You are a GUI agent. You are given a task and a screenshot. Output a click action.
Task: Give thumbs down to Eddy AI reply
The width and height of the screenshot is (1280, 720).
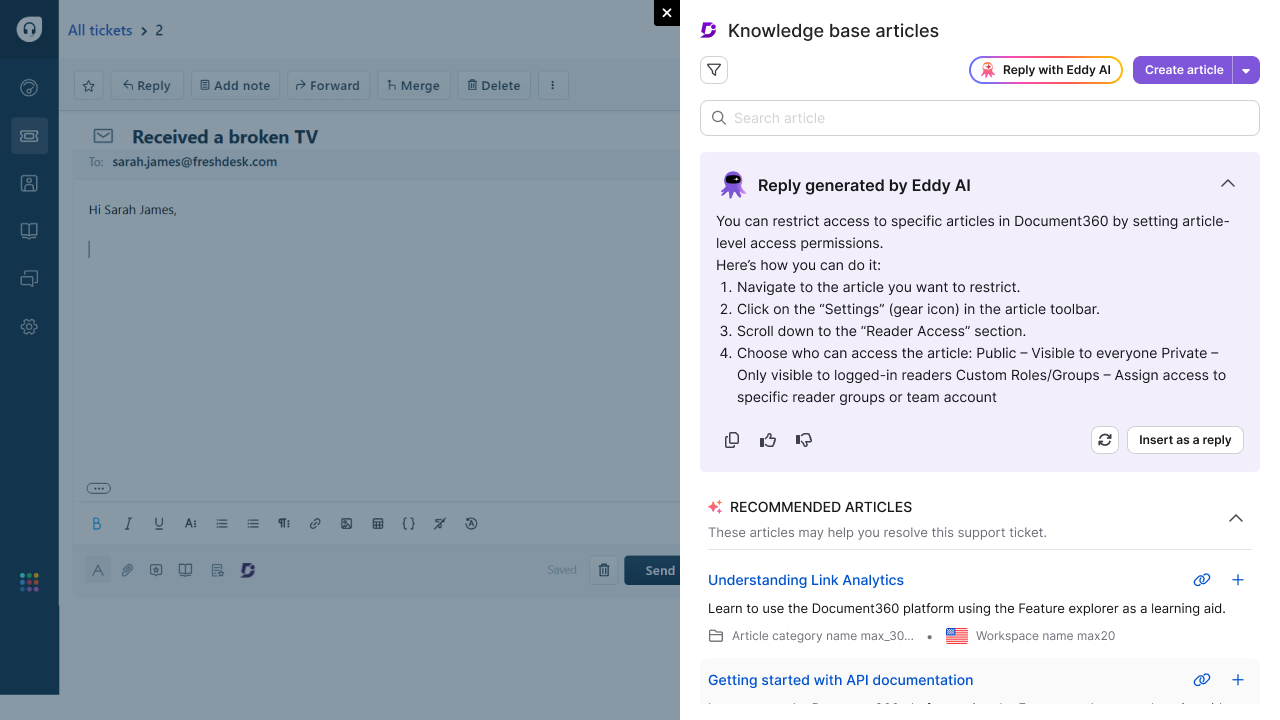(x=804, y=440)
